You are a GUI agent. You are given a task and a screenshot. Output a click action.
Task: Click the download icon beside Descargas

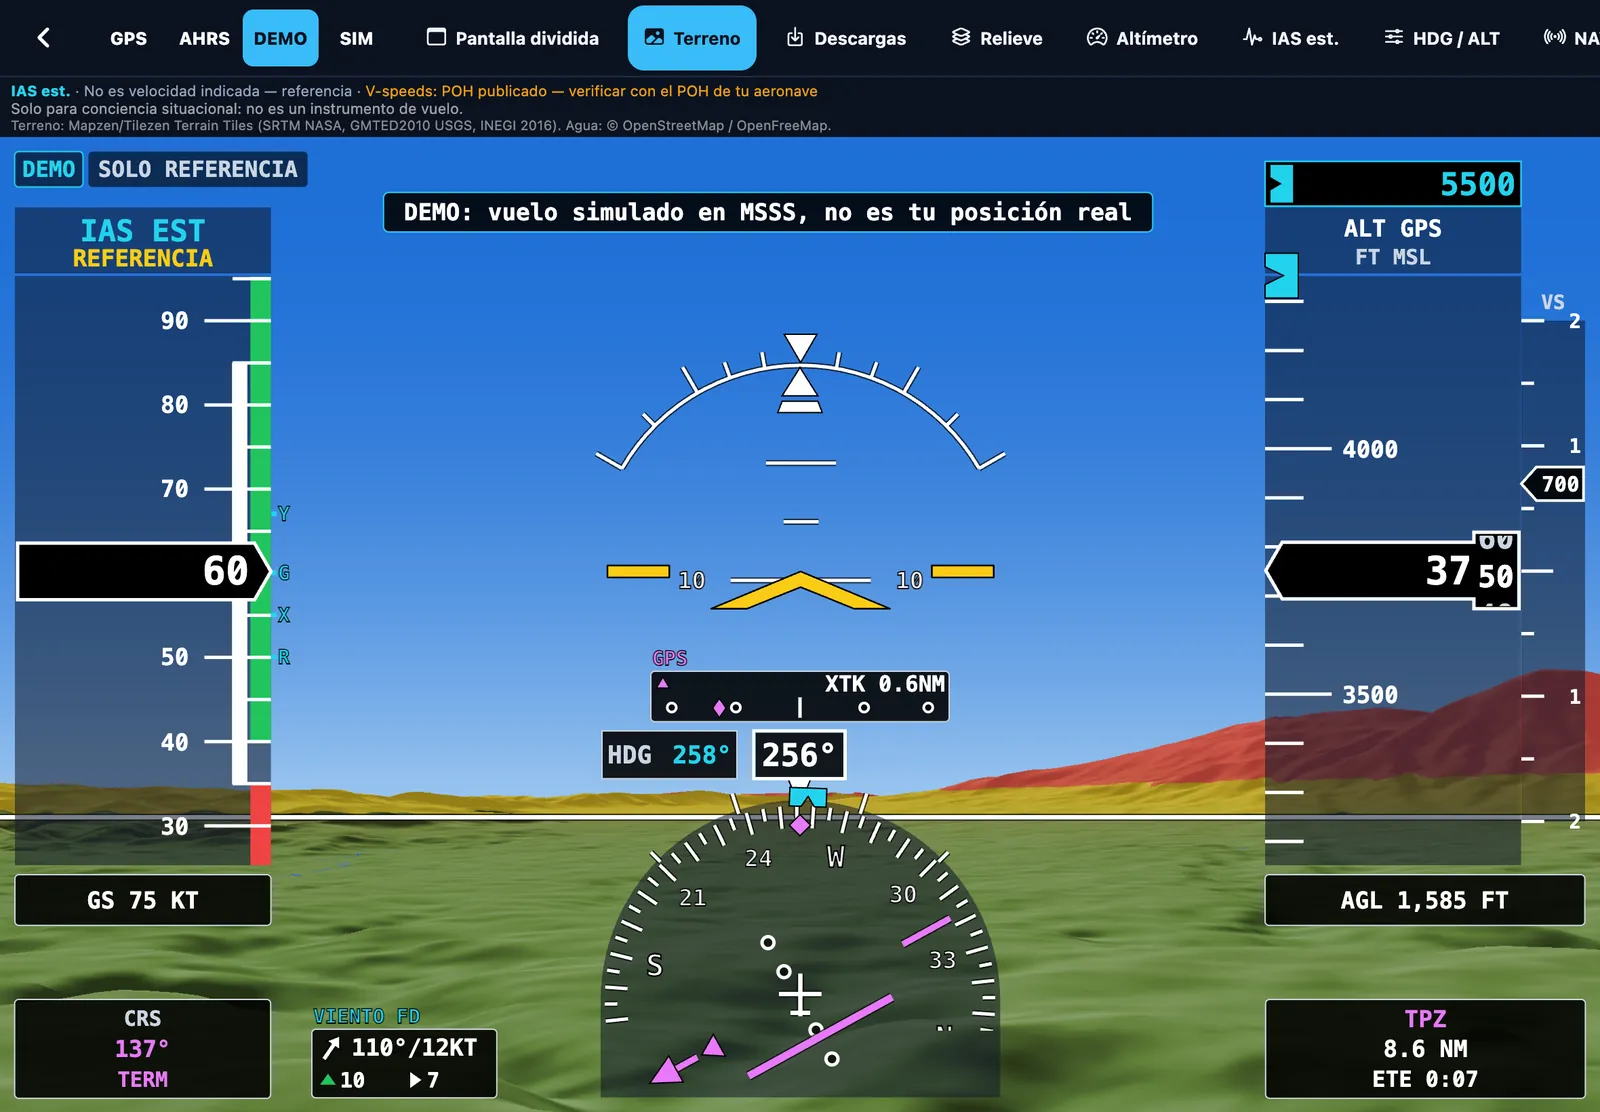click(x=795, y=37)
